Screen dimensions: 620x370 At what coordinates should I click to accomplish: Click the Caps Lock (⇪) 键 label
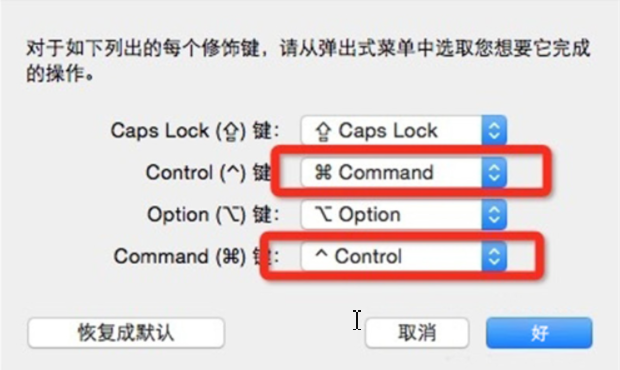195,131
